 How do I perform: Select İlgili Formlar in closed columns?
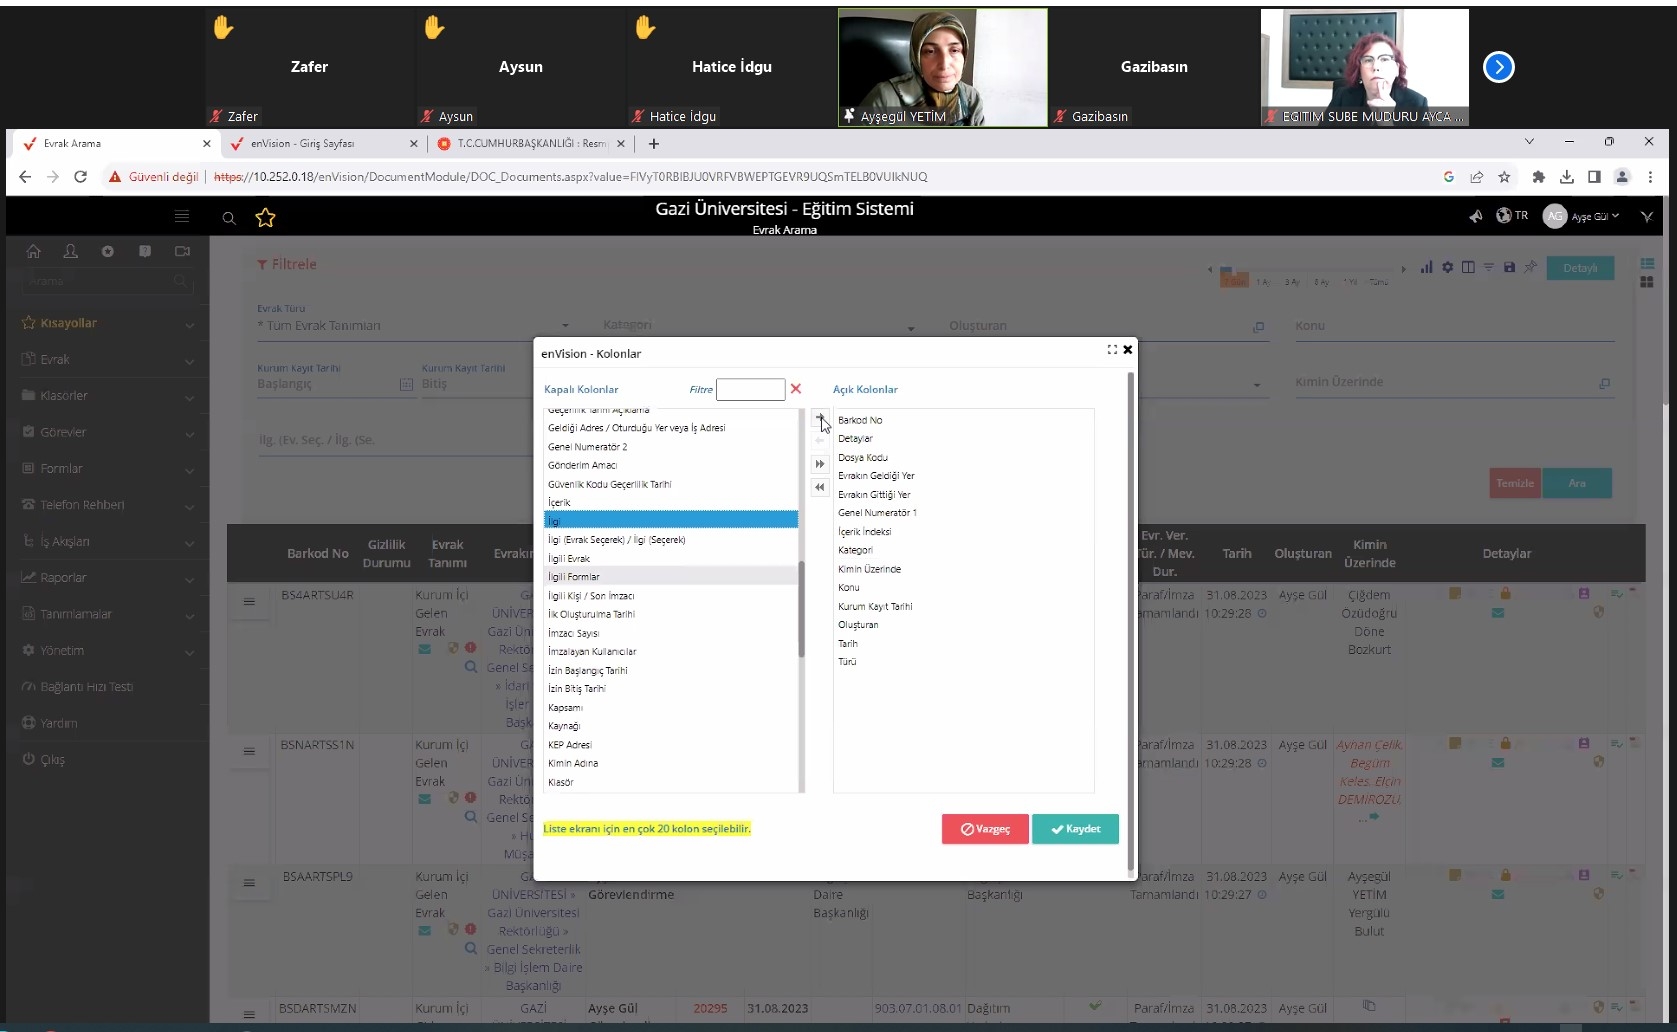pyautogui.click(x=670, y=577)
